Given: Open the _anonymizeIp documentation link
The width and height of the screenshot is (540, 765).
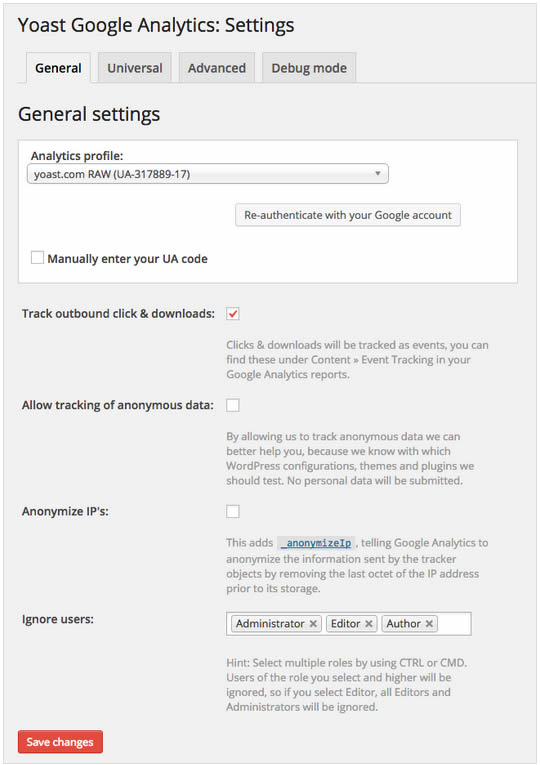Looking at the screenshot, I should [x=316, y=543].
